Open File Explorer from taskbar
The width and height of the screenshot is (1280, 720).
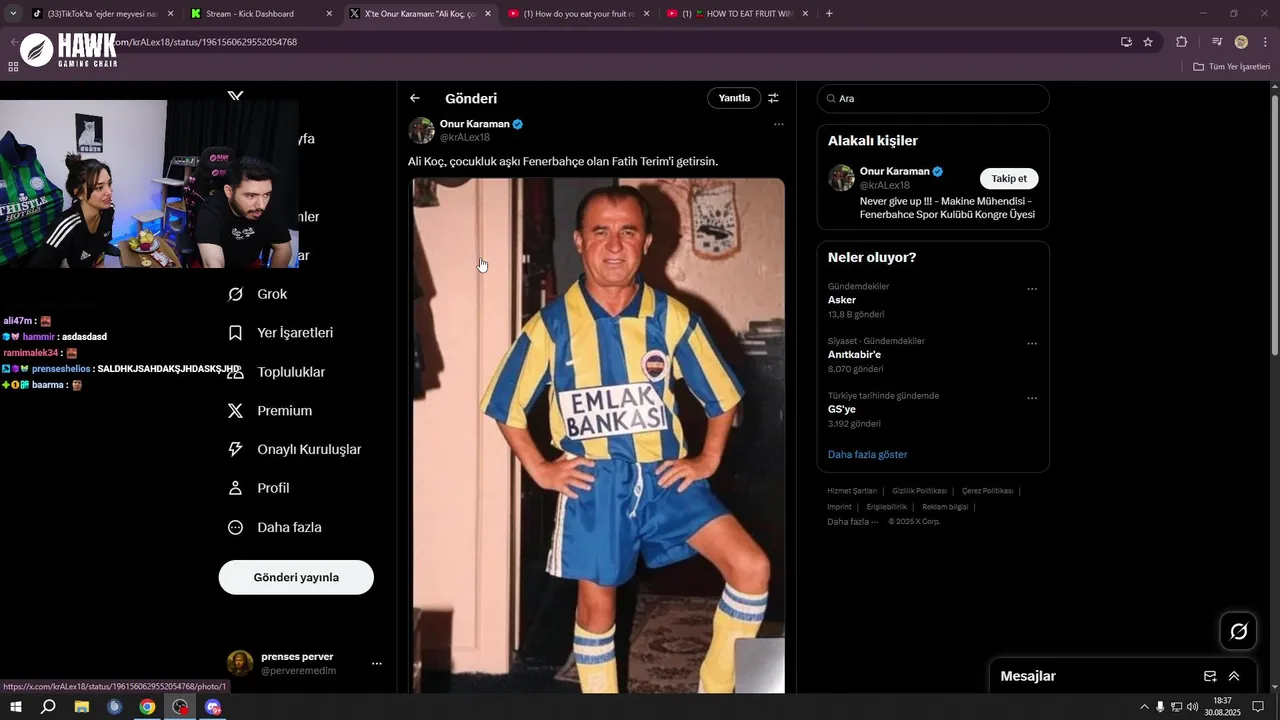81,707
